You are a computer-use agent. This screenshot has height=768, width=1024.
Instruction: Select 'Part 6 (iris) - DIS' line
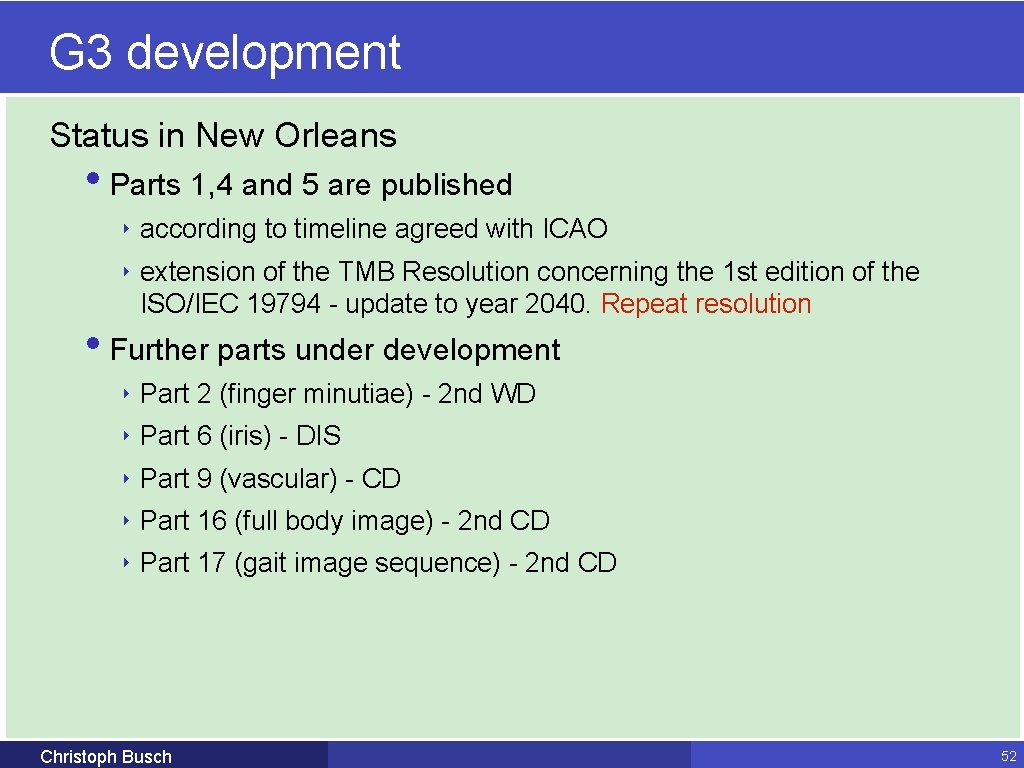(x=240, y=436)
